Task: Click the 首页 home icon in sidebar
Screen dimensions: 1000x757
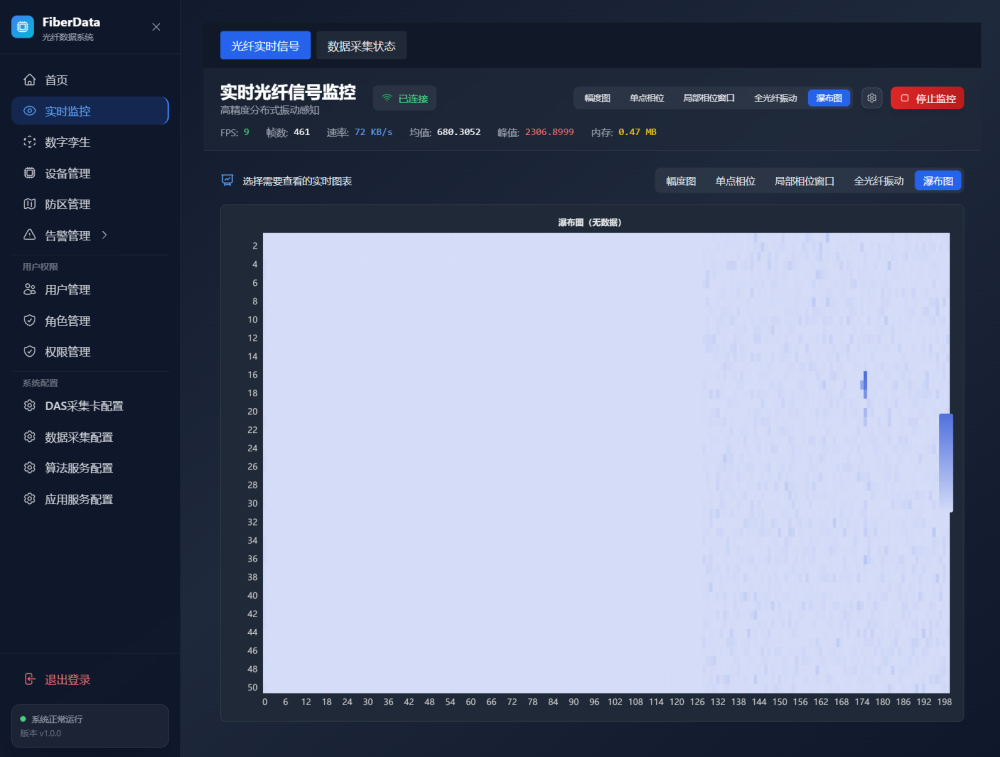Action: (x=30, y=80)
